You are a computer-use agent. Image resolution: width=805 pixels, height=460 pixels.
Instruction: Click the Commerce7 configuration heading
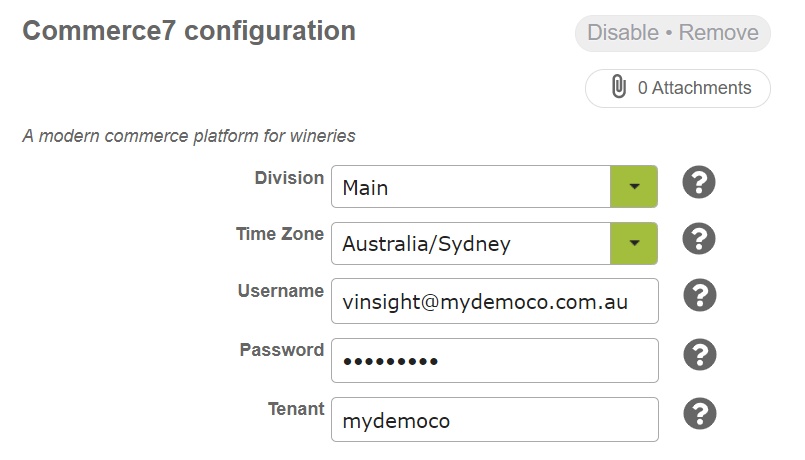point(189,31)
